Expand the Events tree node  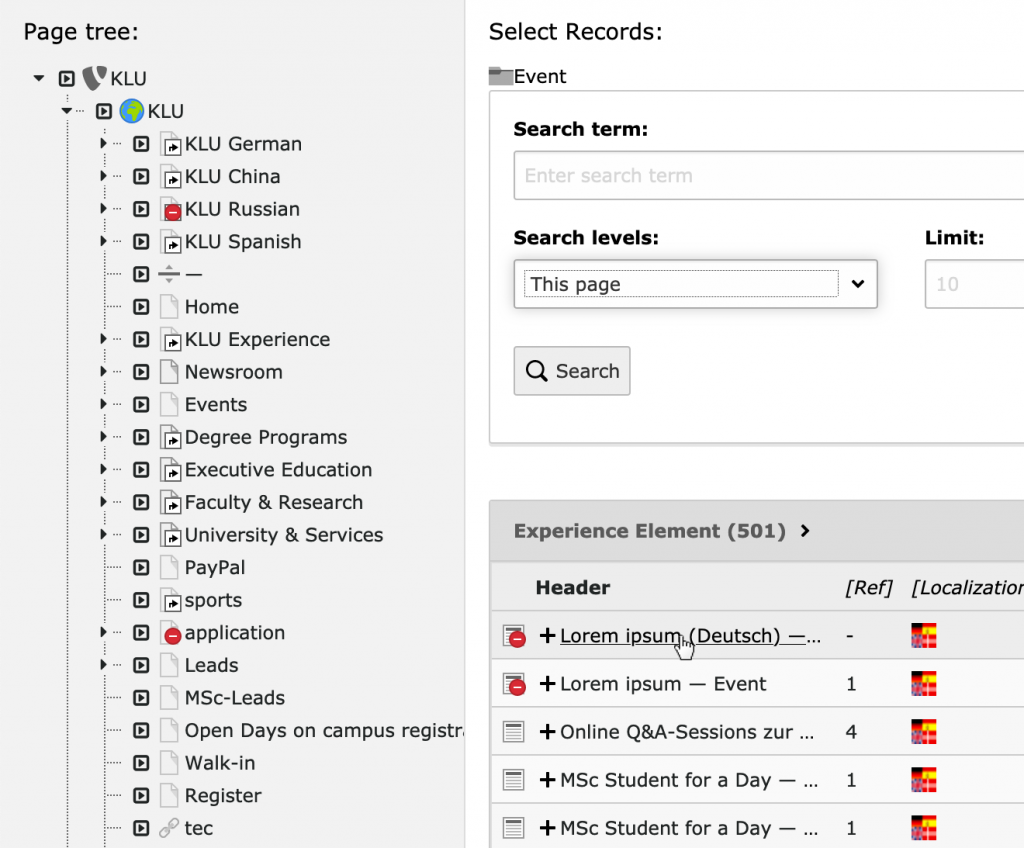[103, 404]
